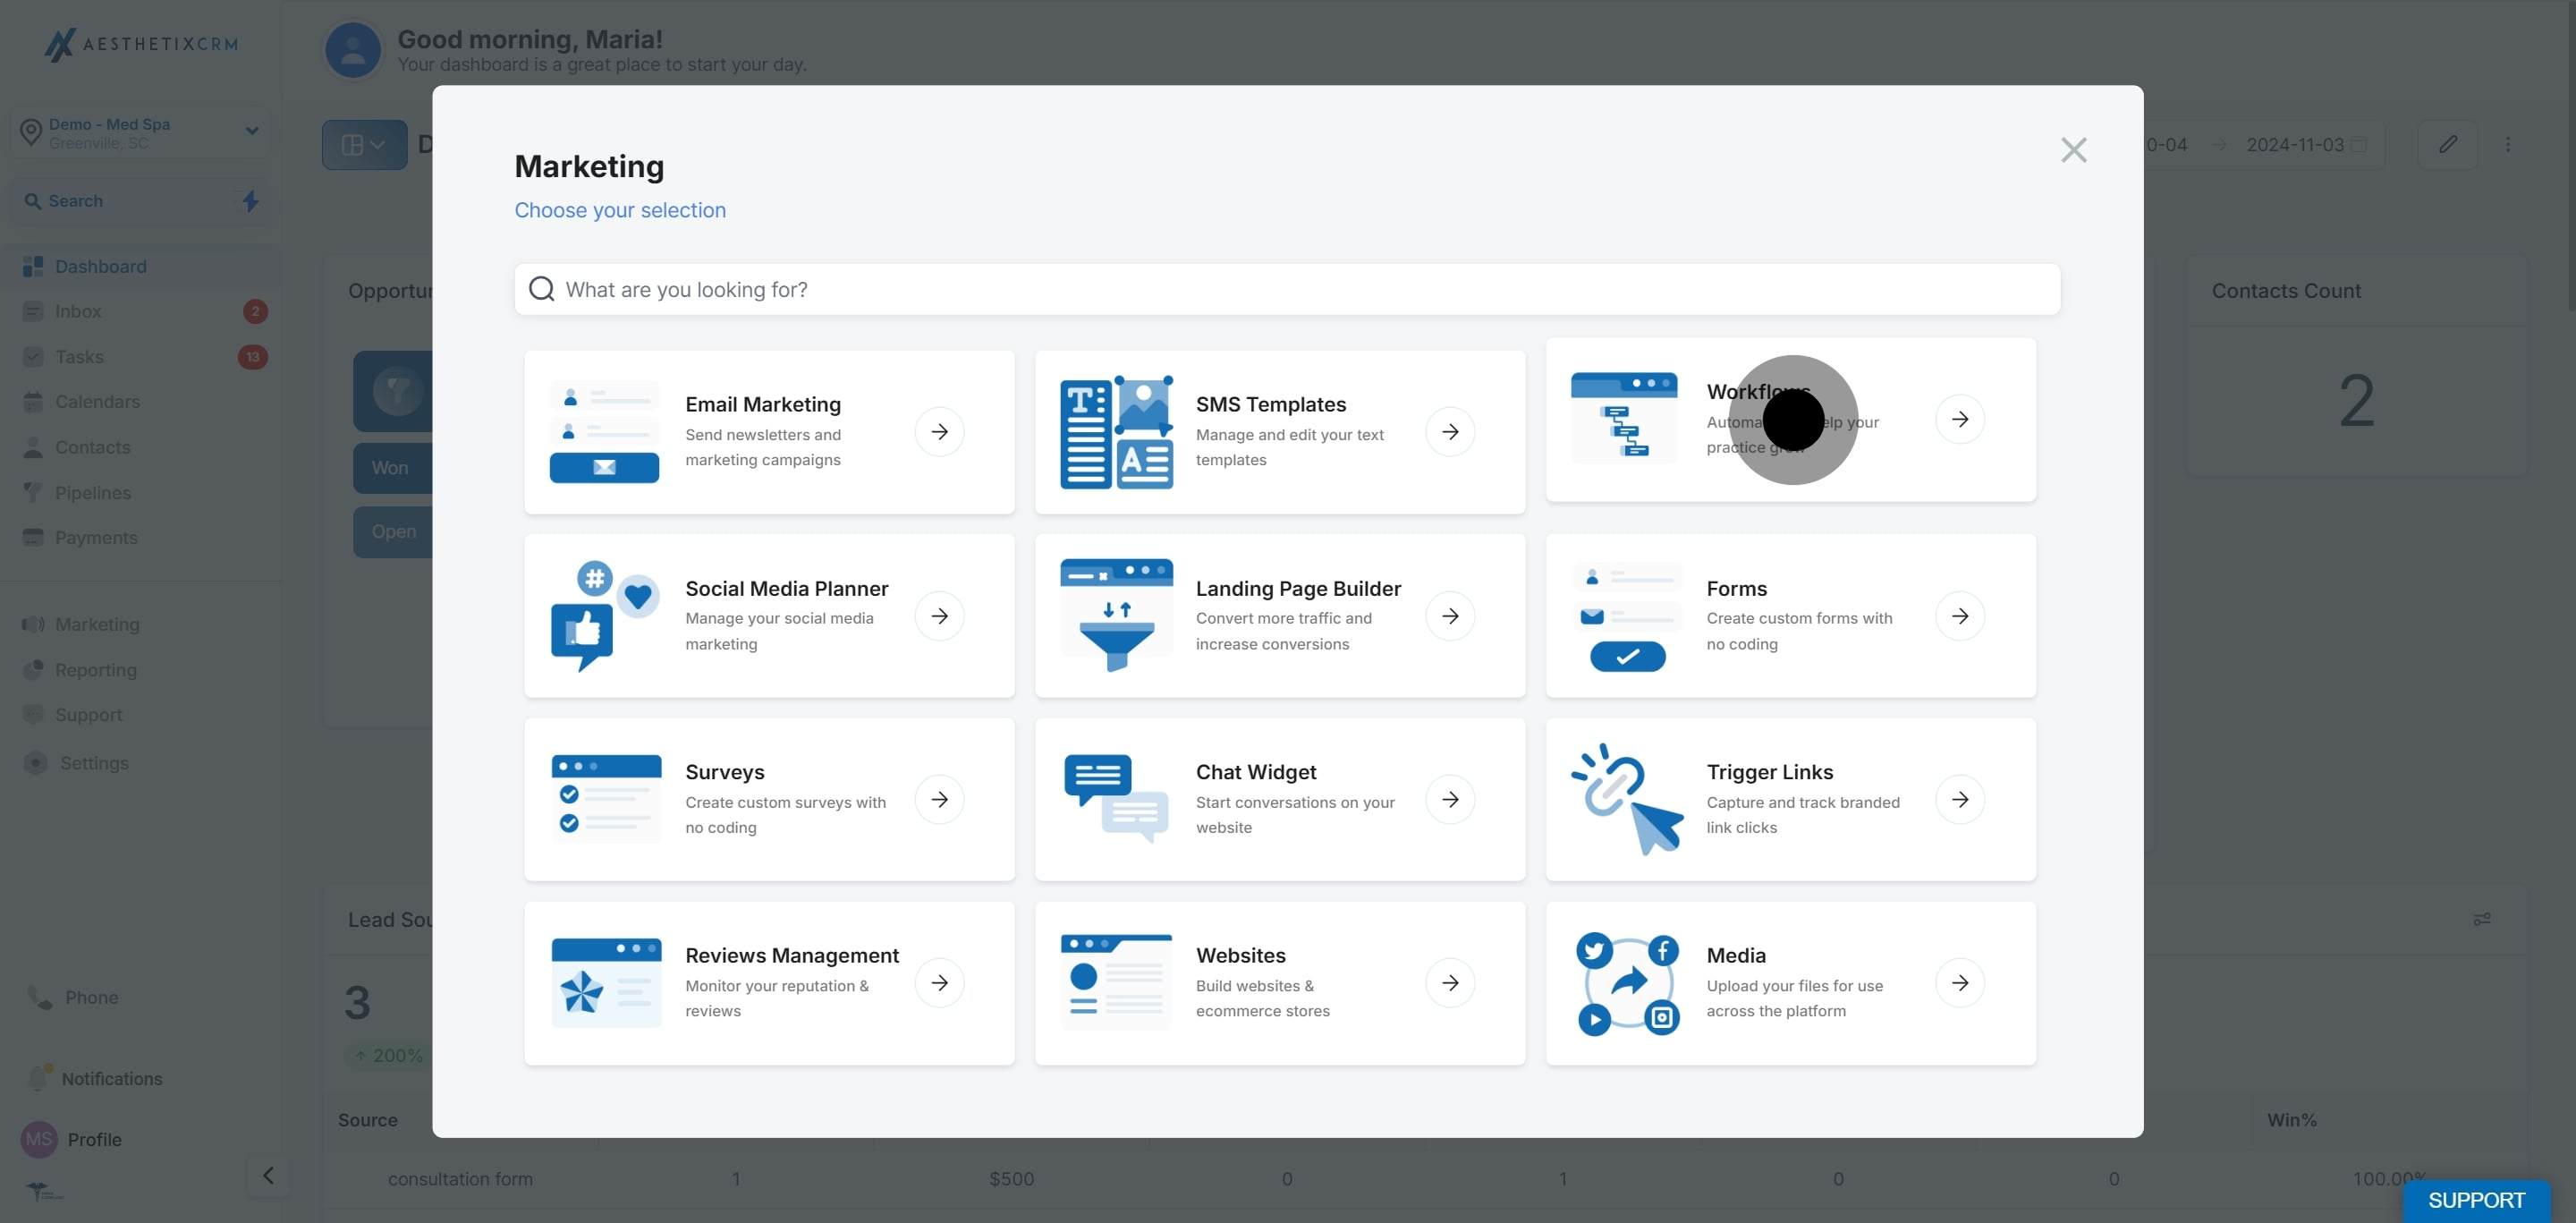Select the Social Media Planner title

(786, 589)
